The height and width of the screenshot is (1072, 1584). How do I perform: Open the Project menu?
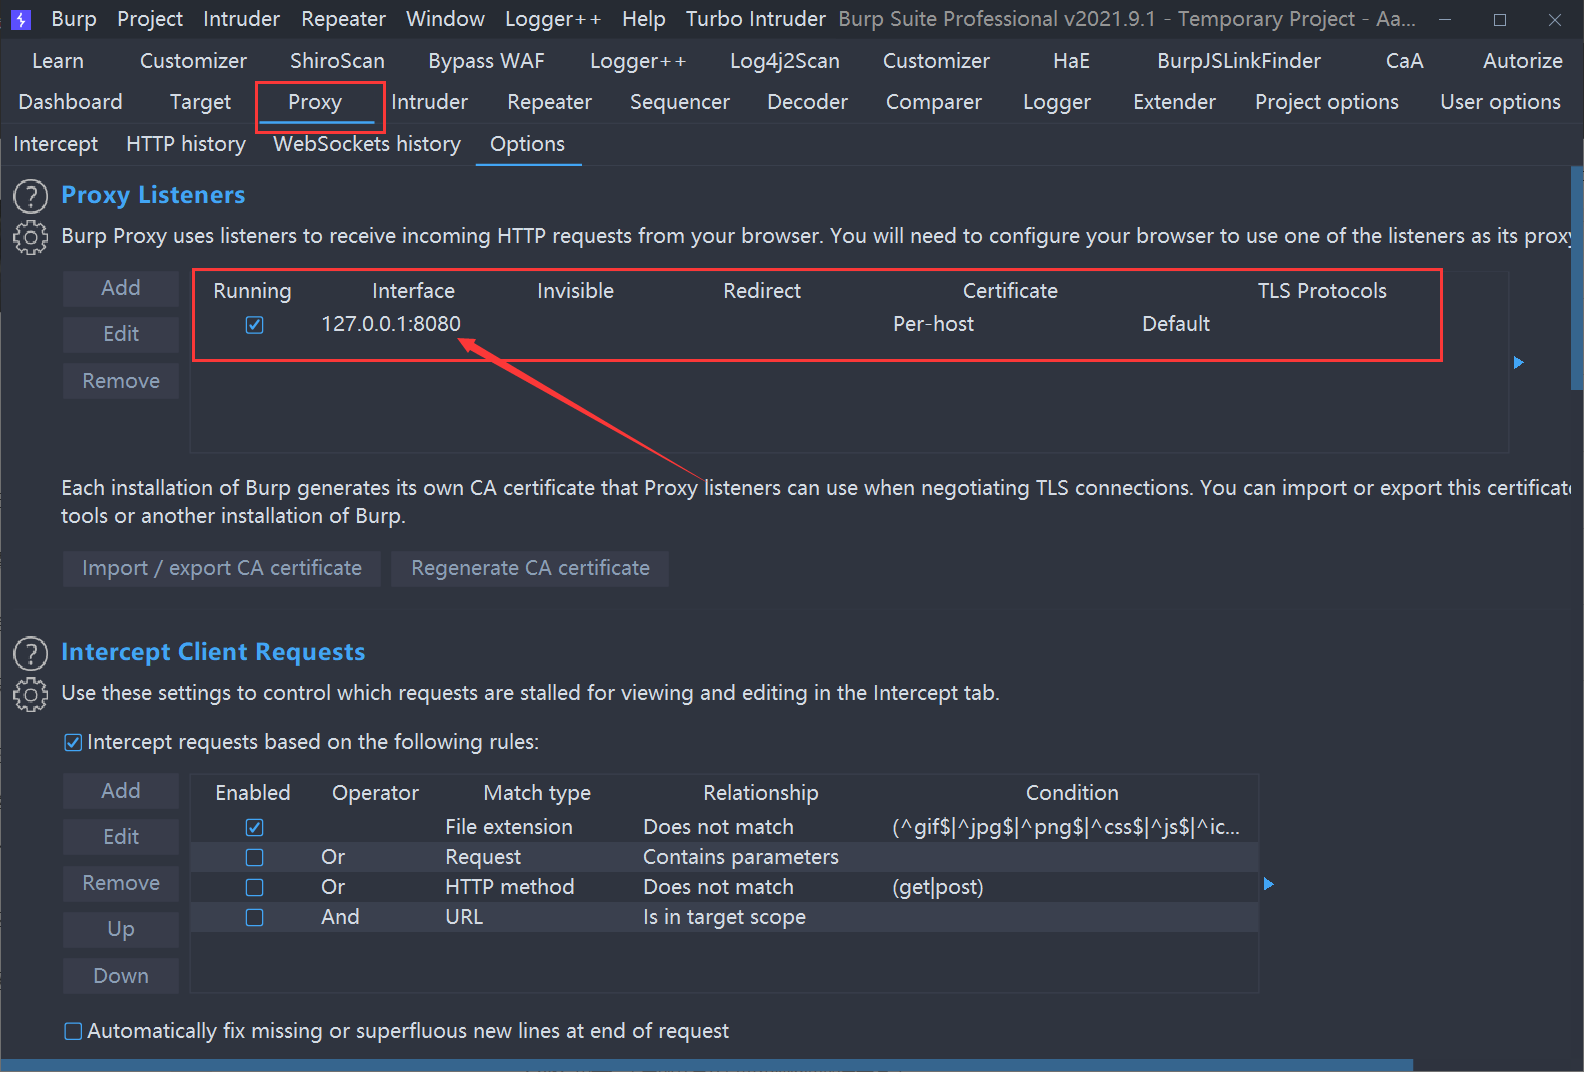[x=150, y=19]
